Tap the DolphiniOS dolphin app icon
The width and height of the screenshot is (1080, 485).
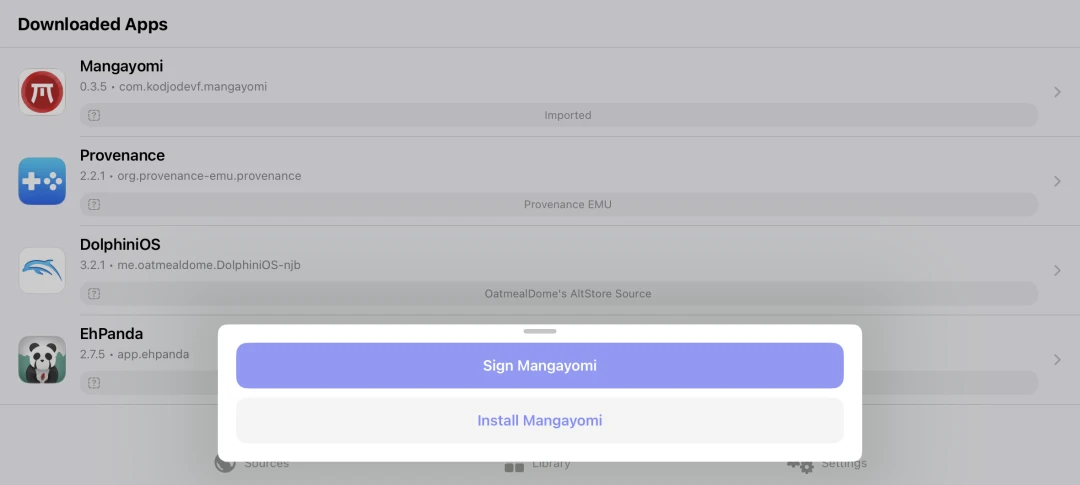tap(42, 270)
